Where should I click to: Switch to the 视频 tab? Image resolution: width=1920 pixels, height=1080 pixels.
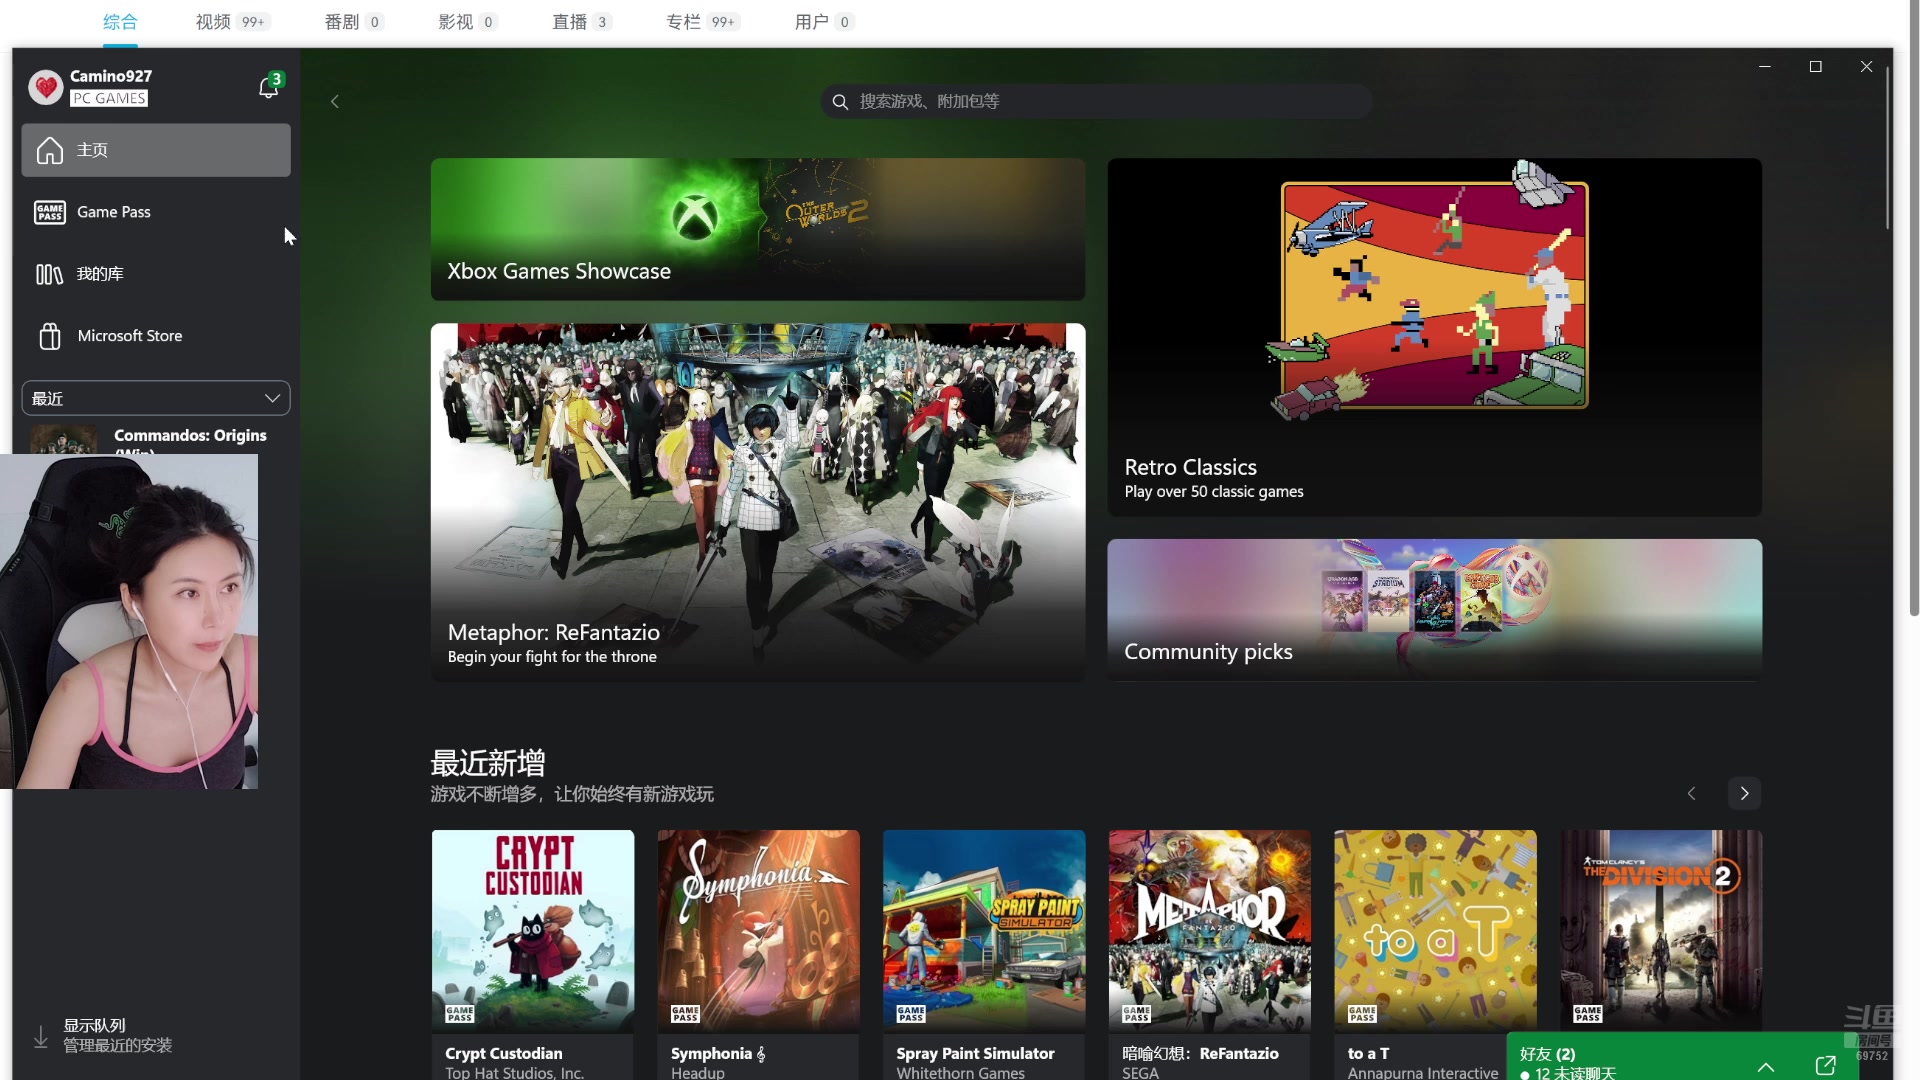pyautogui.click(x=232, y=22)
